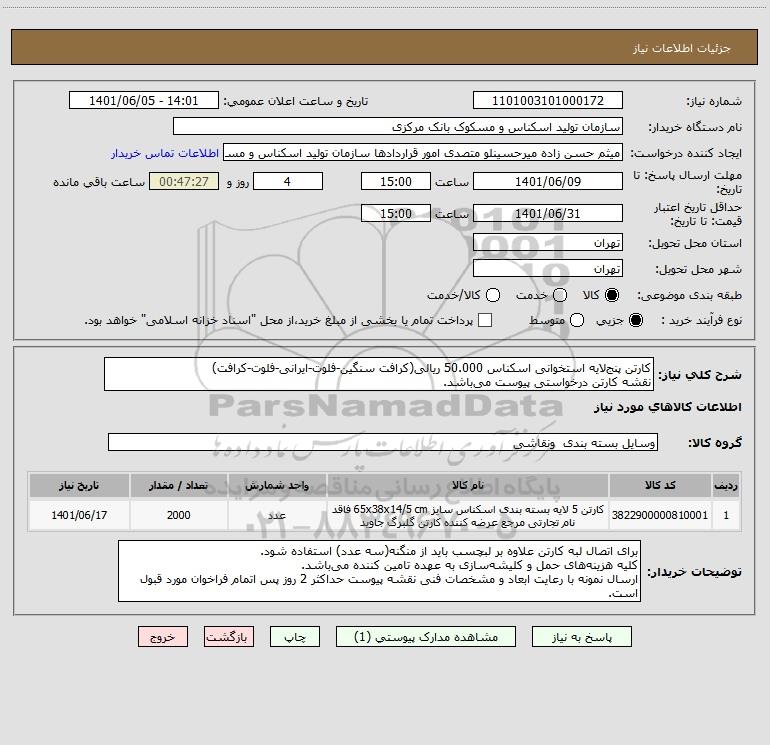
Task: Toggle the اسناد خزانه اسلامی payment checkbox
Action: coord(485,320)
